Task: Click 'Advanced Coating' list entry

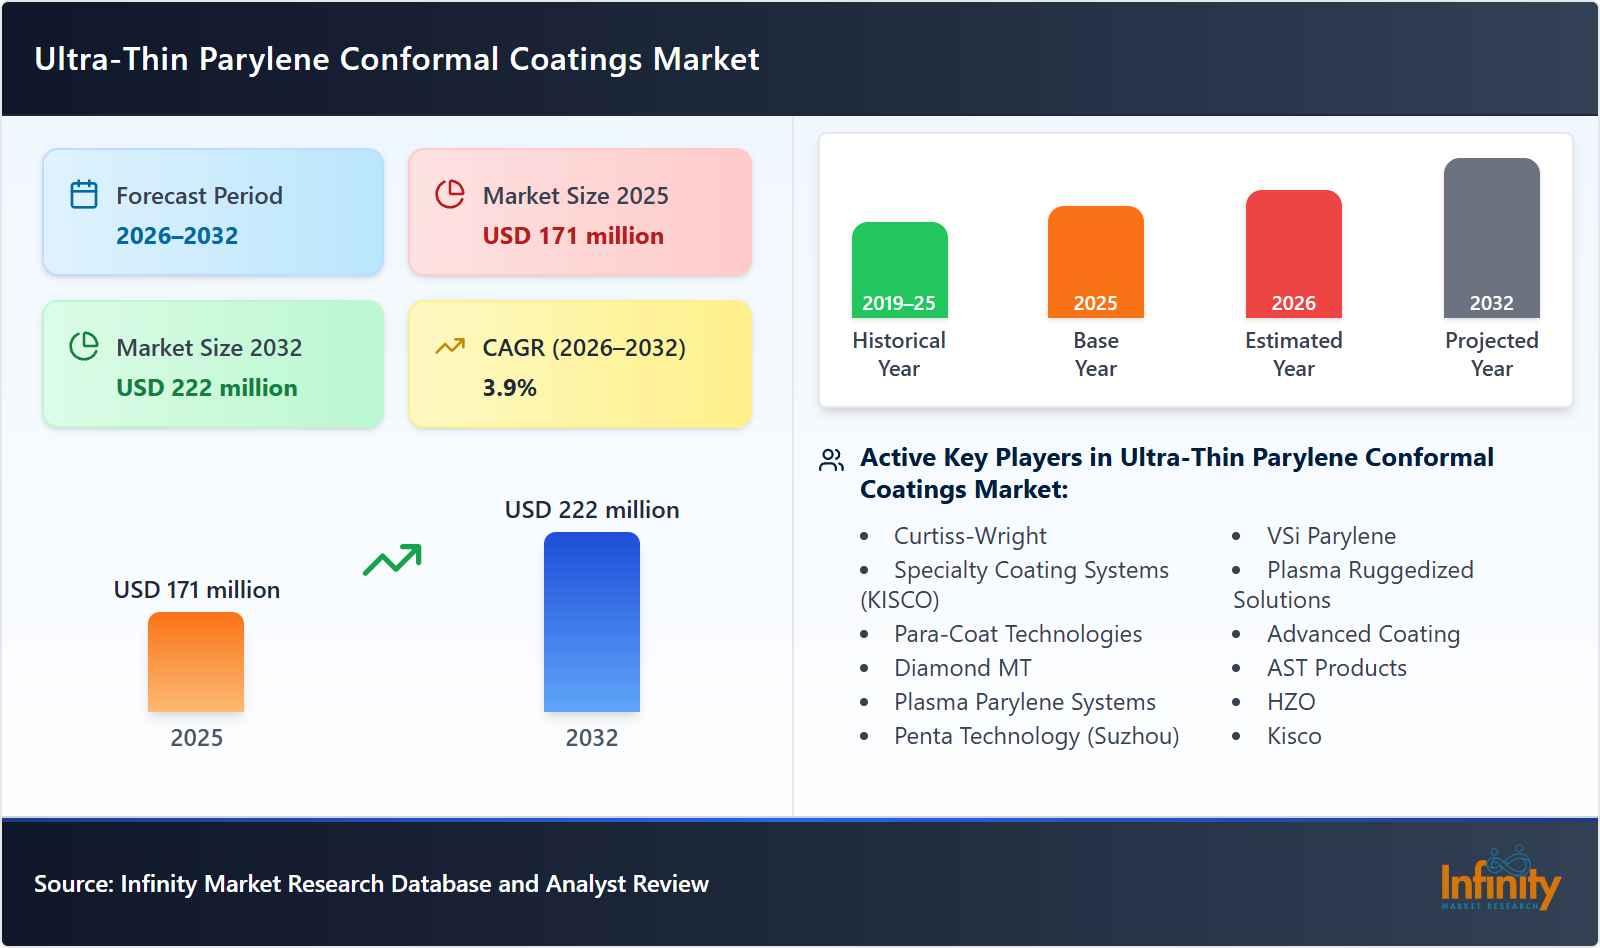Action: [1363, 634]
